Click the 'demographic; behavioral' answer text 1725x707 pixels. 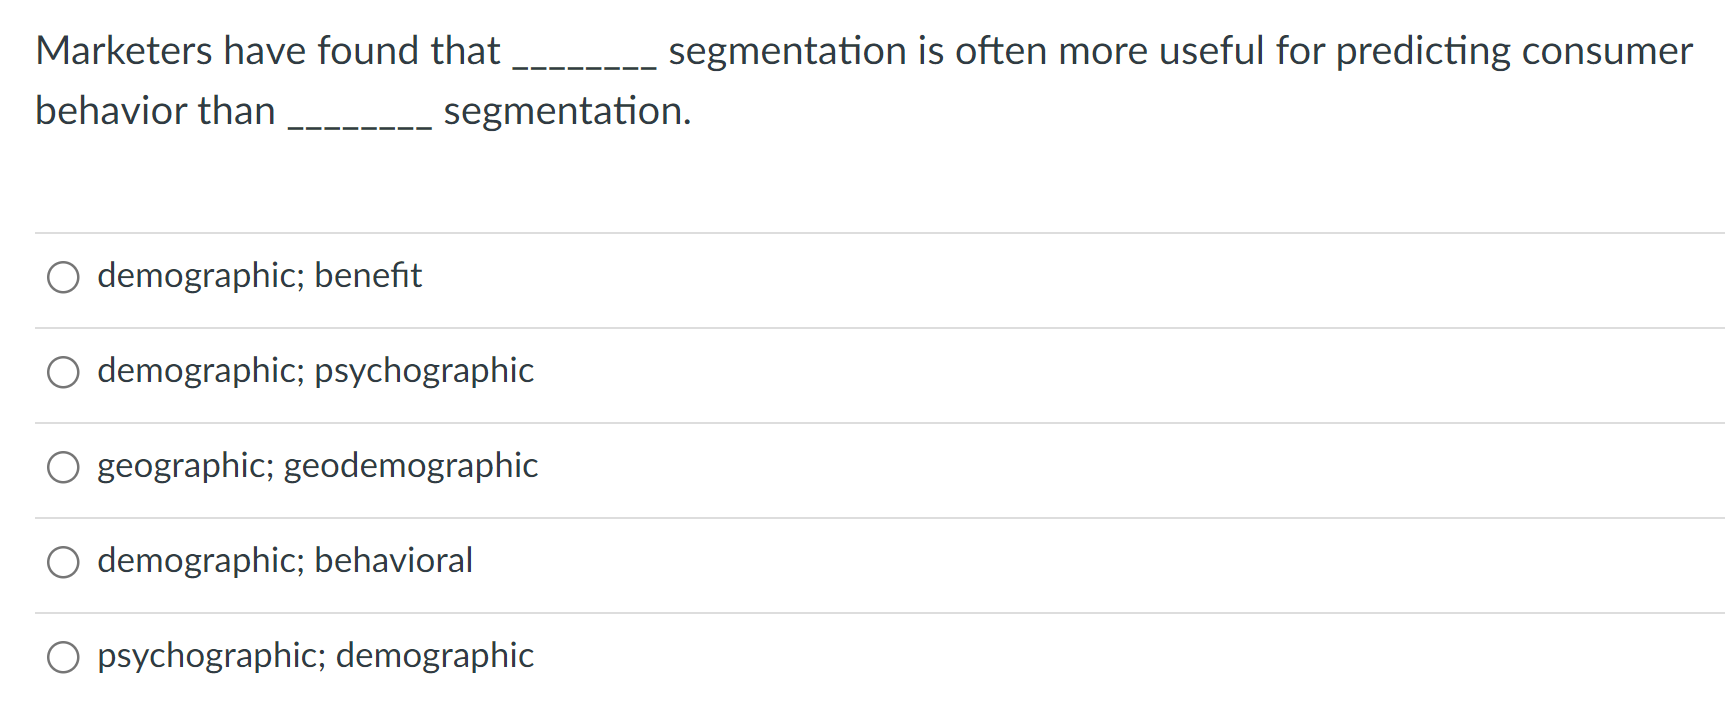click(x=285, y=561)
